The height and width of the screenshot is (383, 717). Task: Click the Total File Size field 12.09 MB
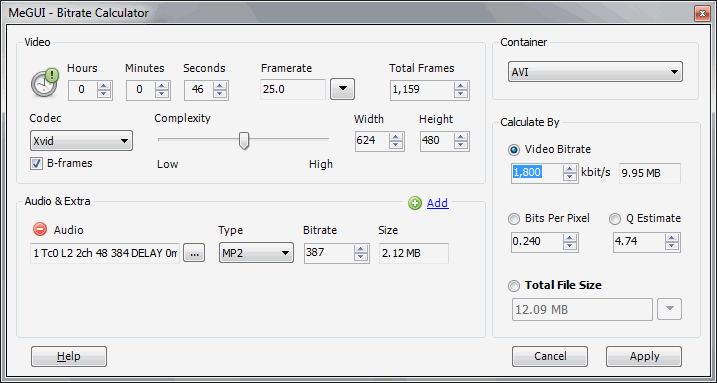(x=582, y=309)
